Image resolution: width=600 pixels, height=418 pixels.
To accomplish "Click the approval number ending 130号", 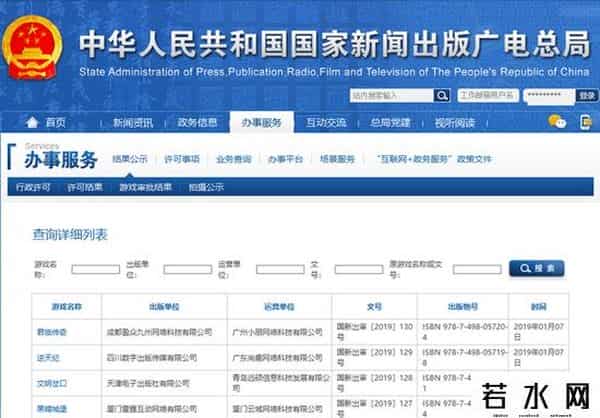I will (375, 331).
